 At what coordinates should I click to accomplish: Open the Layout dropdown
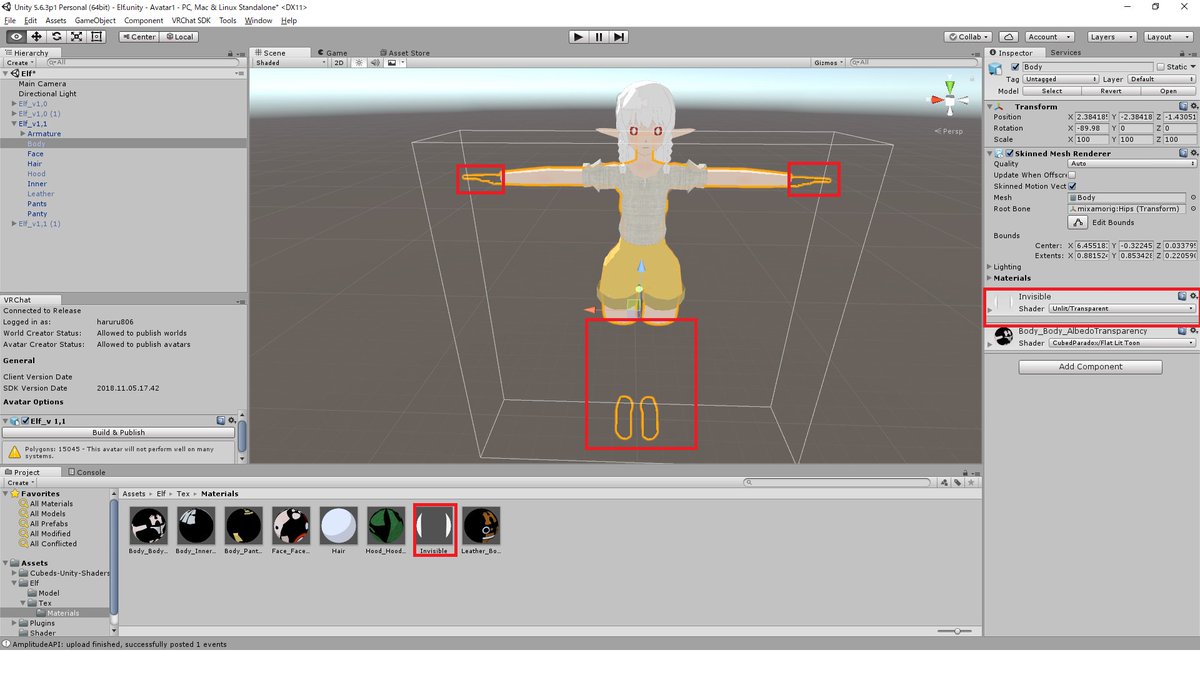click(x=1168, y=37)
